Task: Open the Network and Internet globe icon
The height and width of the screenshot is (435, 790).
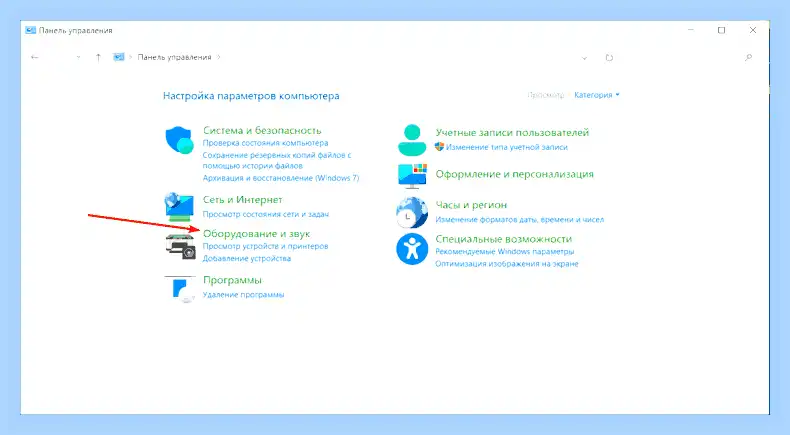Action: click(179, 207)
